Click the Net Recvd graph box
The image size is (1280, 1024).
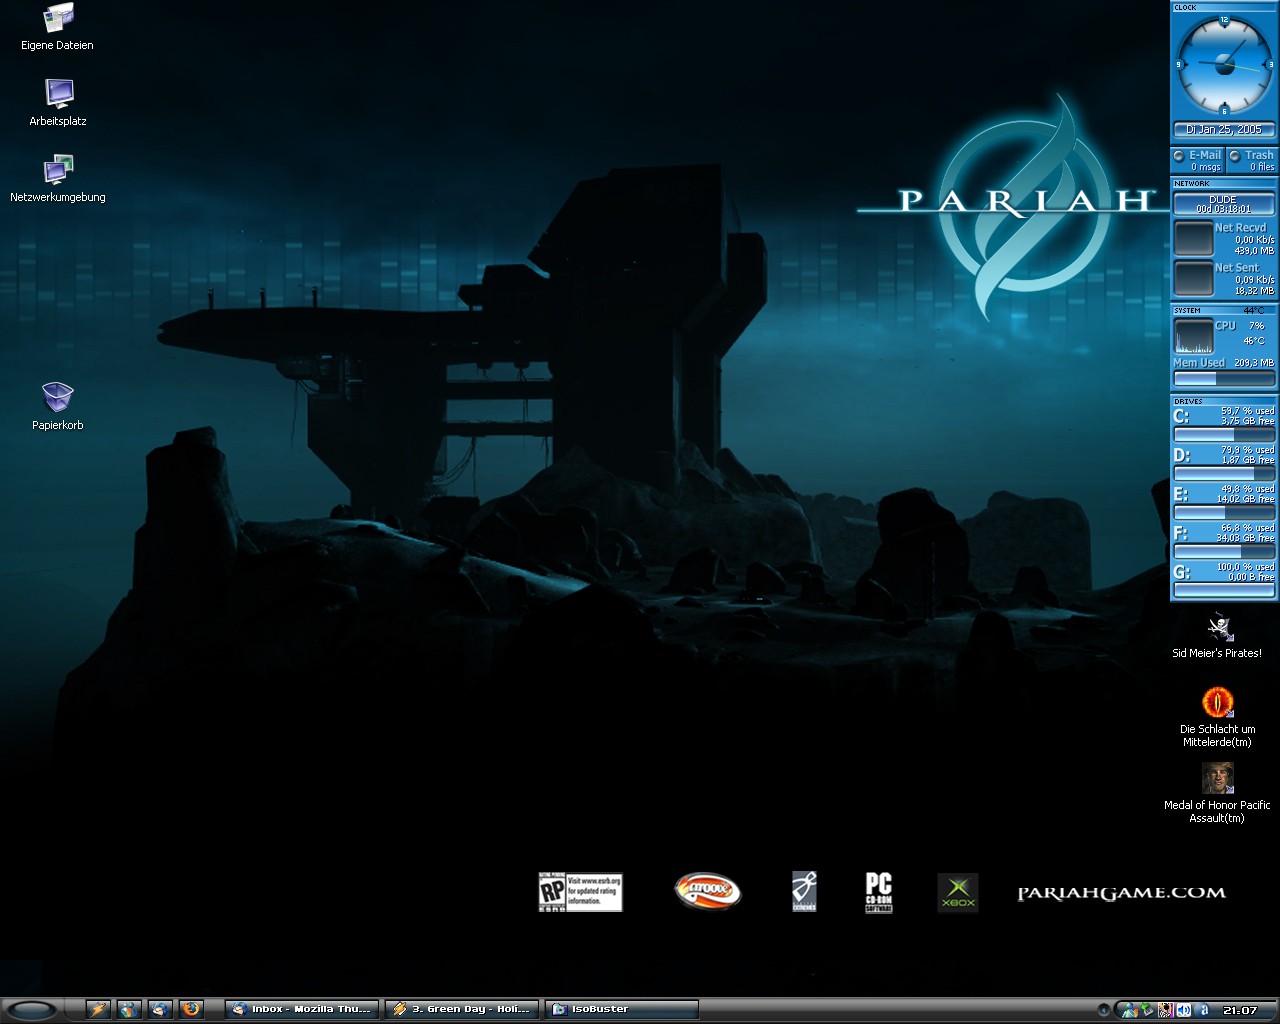point(1193,239)
